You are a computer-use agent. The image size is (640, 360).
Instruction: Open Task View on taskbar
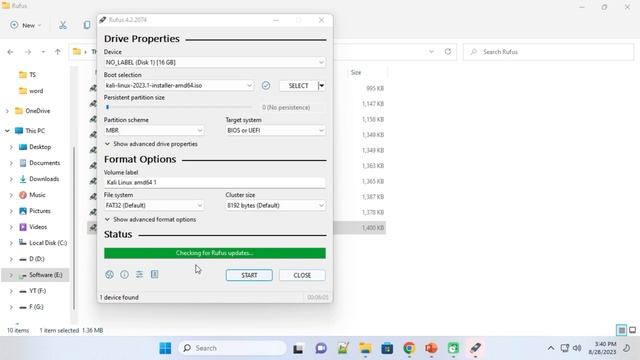298,348
